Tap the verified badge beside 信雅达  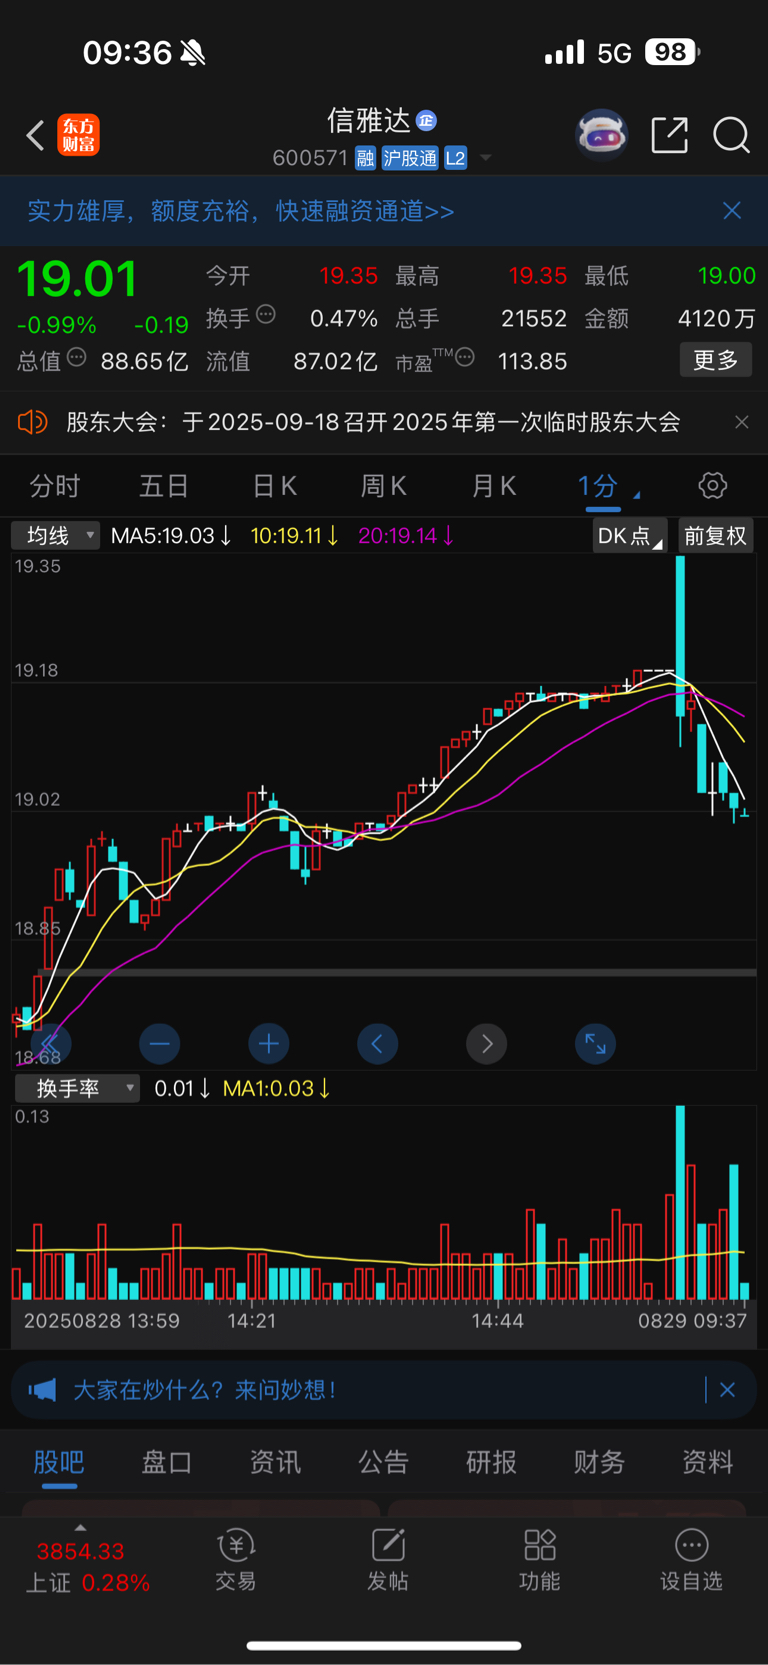pyautogui.click(x=427, y=120)
